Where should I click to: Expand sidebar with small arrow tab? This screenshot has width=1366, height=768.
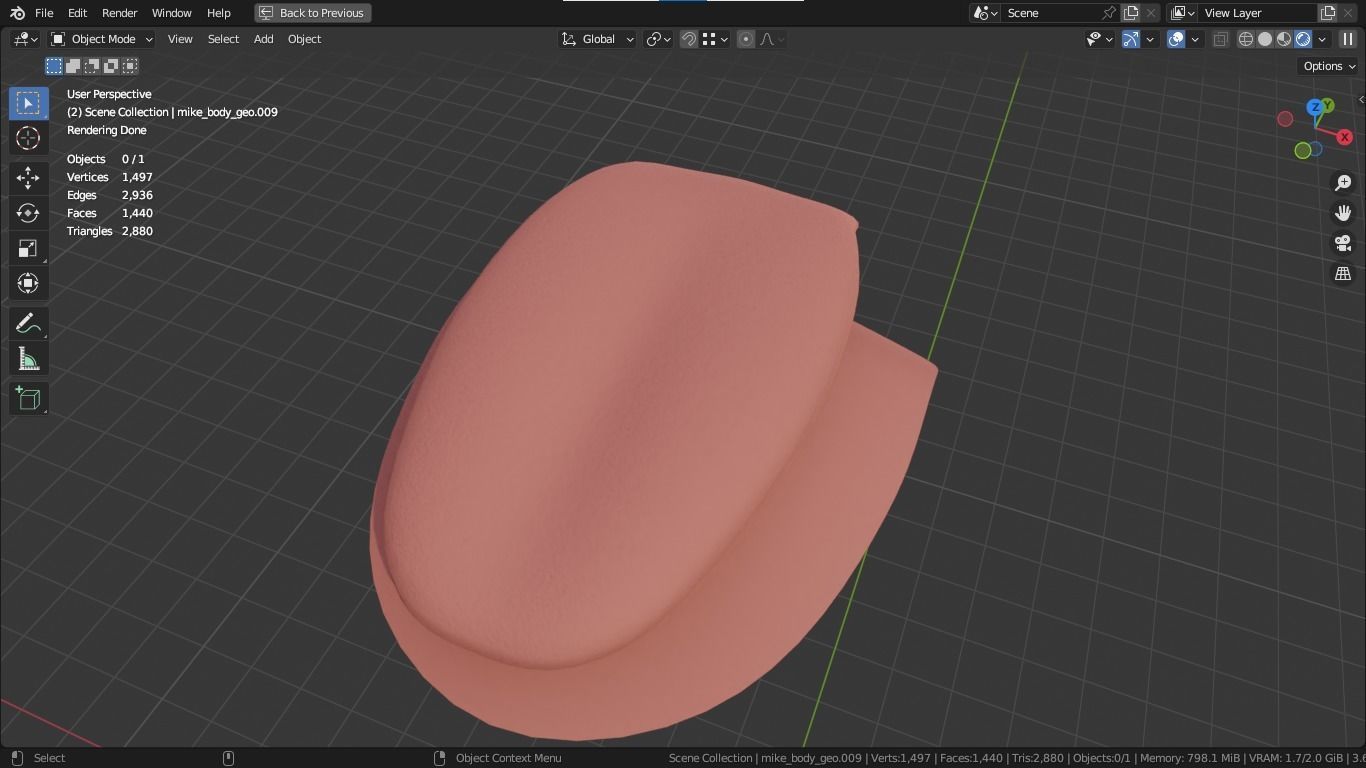(1361, 99)
